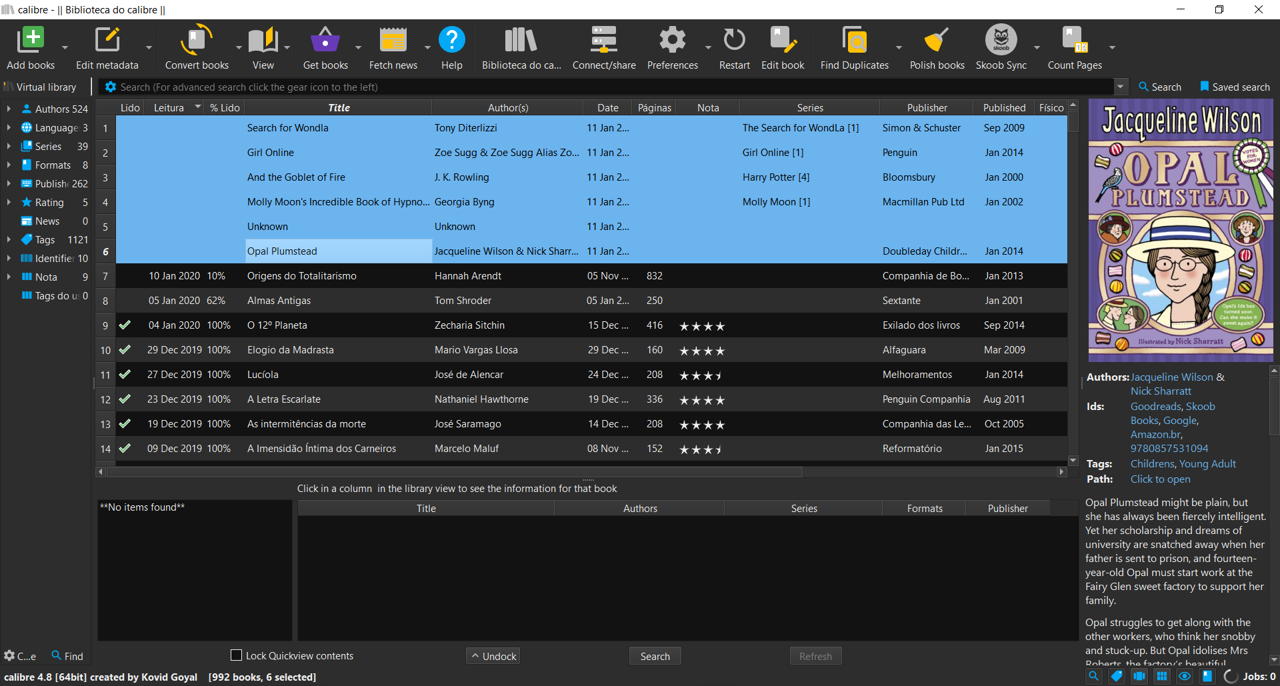Open the Biblioteca do calibre library icon
The height and width of the screenshot is (686, 1280).
click(521, 41)
